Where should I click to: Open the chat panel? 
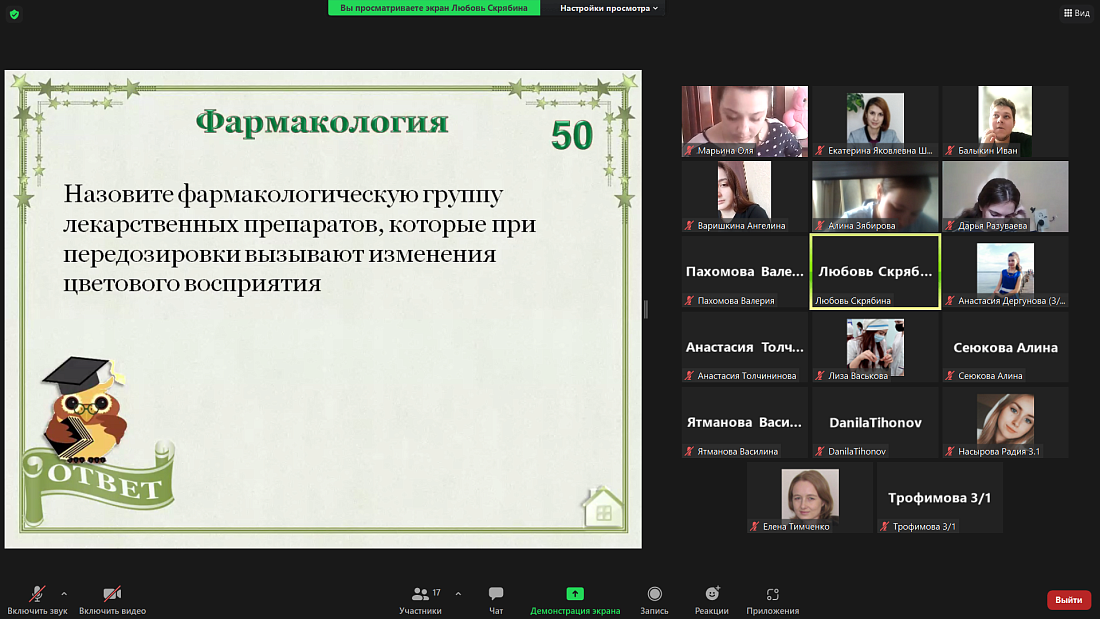click(x=495, y=599)
